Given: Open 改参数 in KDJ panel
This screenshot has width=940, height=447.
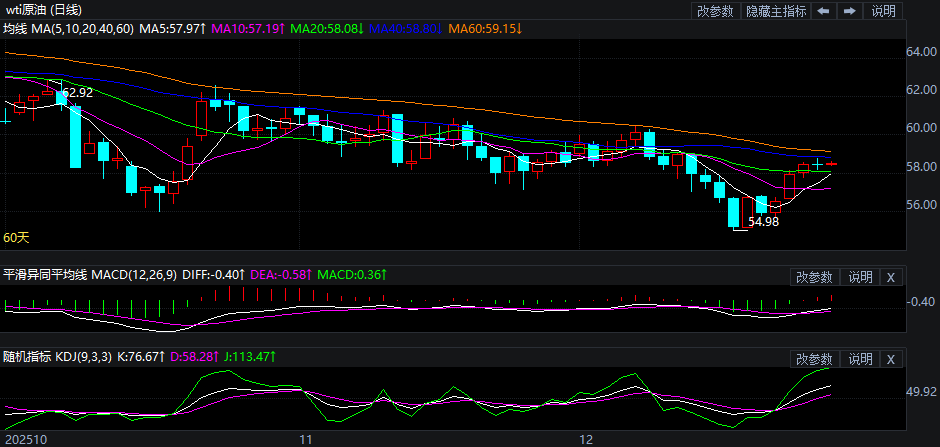Looking at the screenshot, I should pyautogui.click(x=813, y=359).
